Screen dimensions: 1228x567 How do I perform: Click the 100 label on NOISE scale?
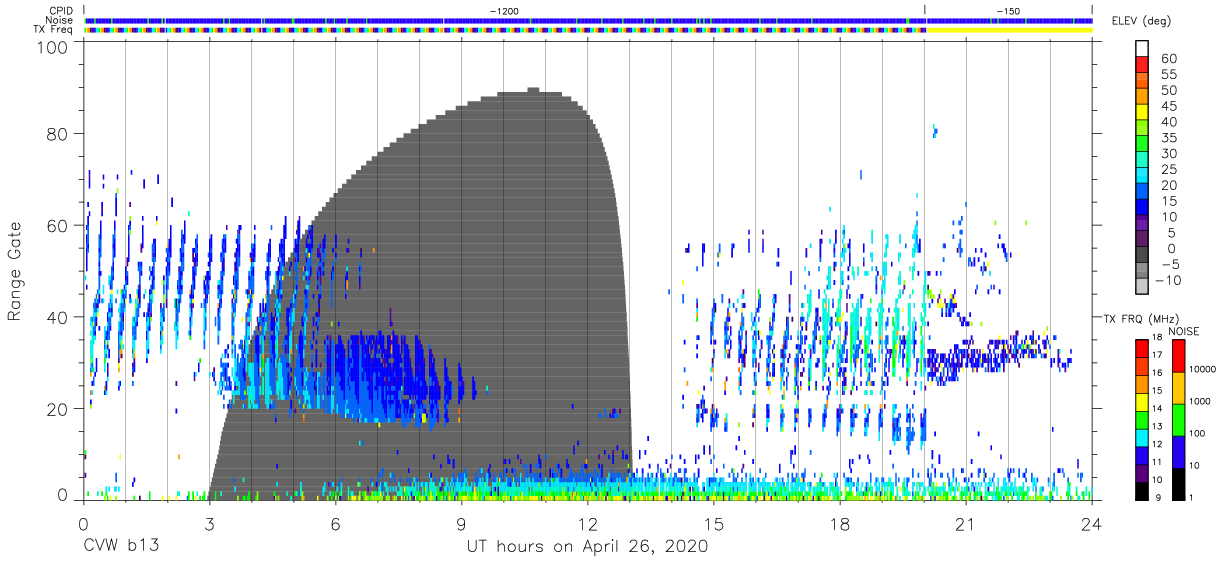(x=1198, y=433)
